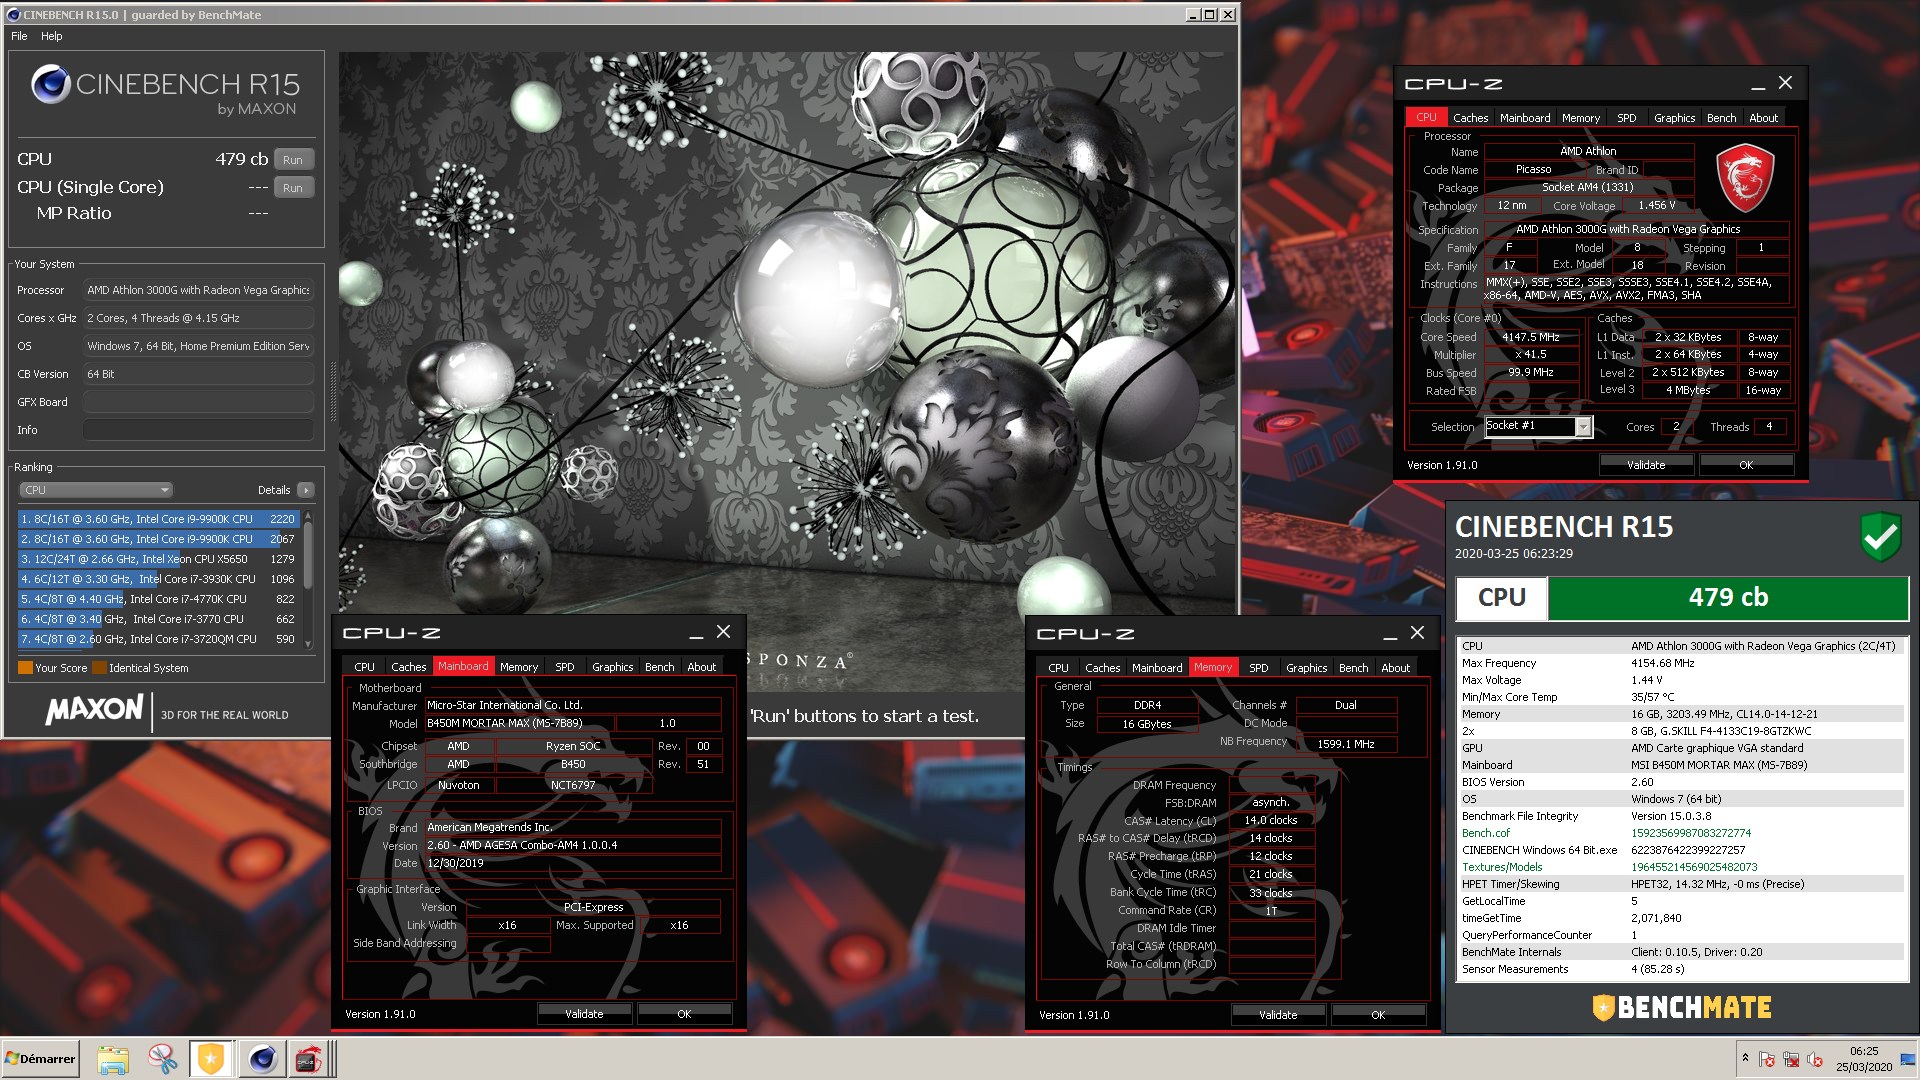
Task: Click the GFX Board input field
Action: 198,402
